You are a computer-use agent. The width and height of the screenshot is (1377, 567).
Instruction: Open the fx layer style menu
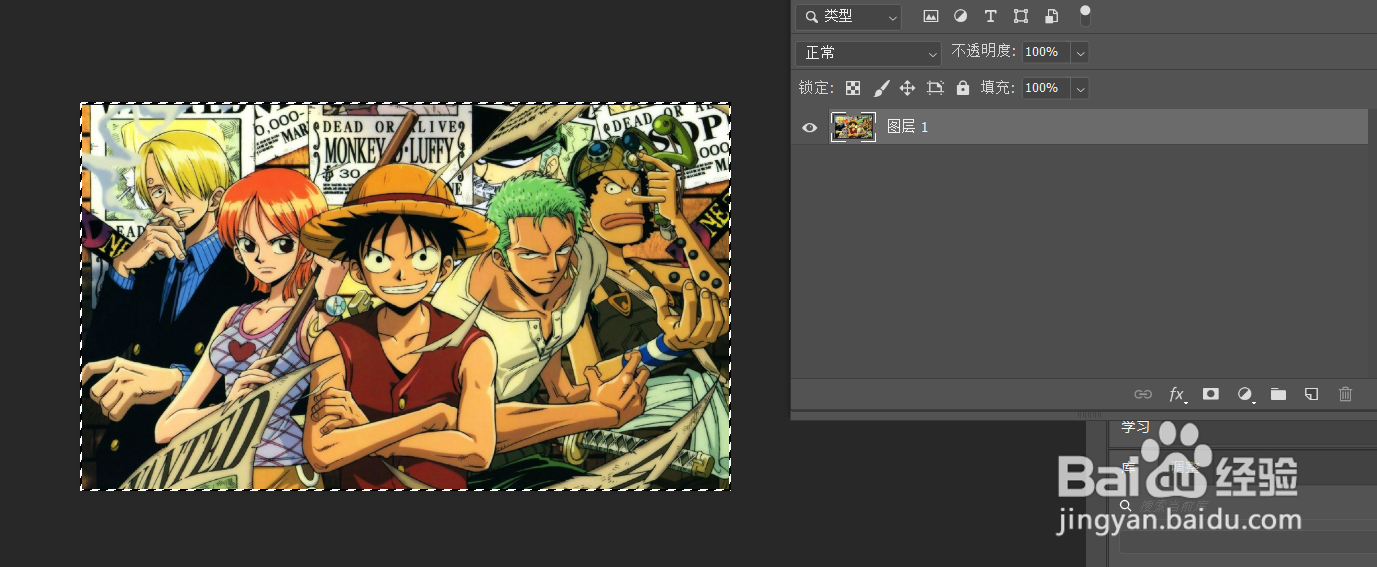pos(1178,394)
